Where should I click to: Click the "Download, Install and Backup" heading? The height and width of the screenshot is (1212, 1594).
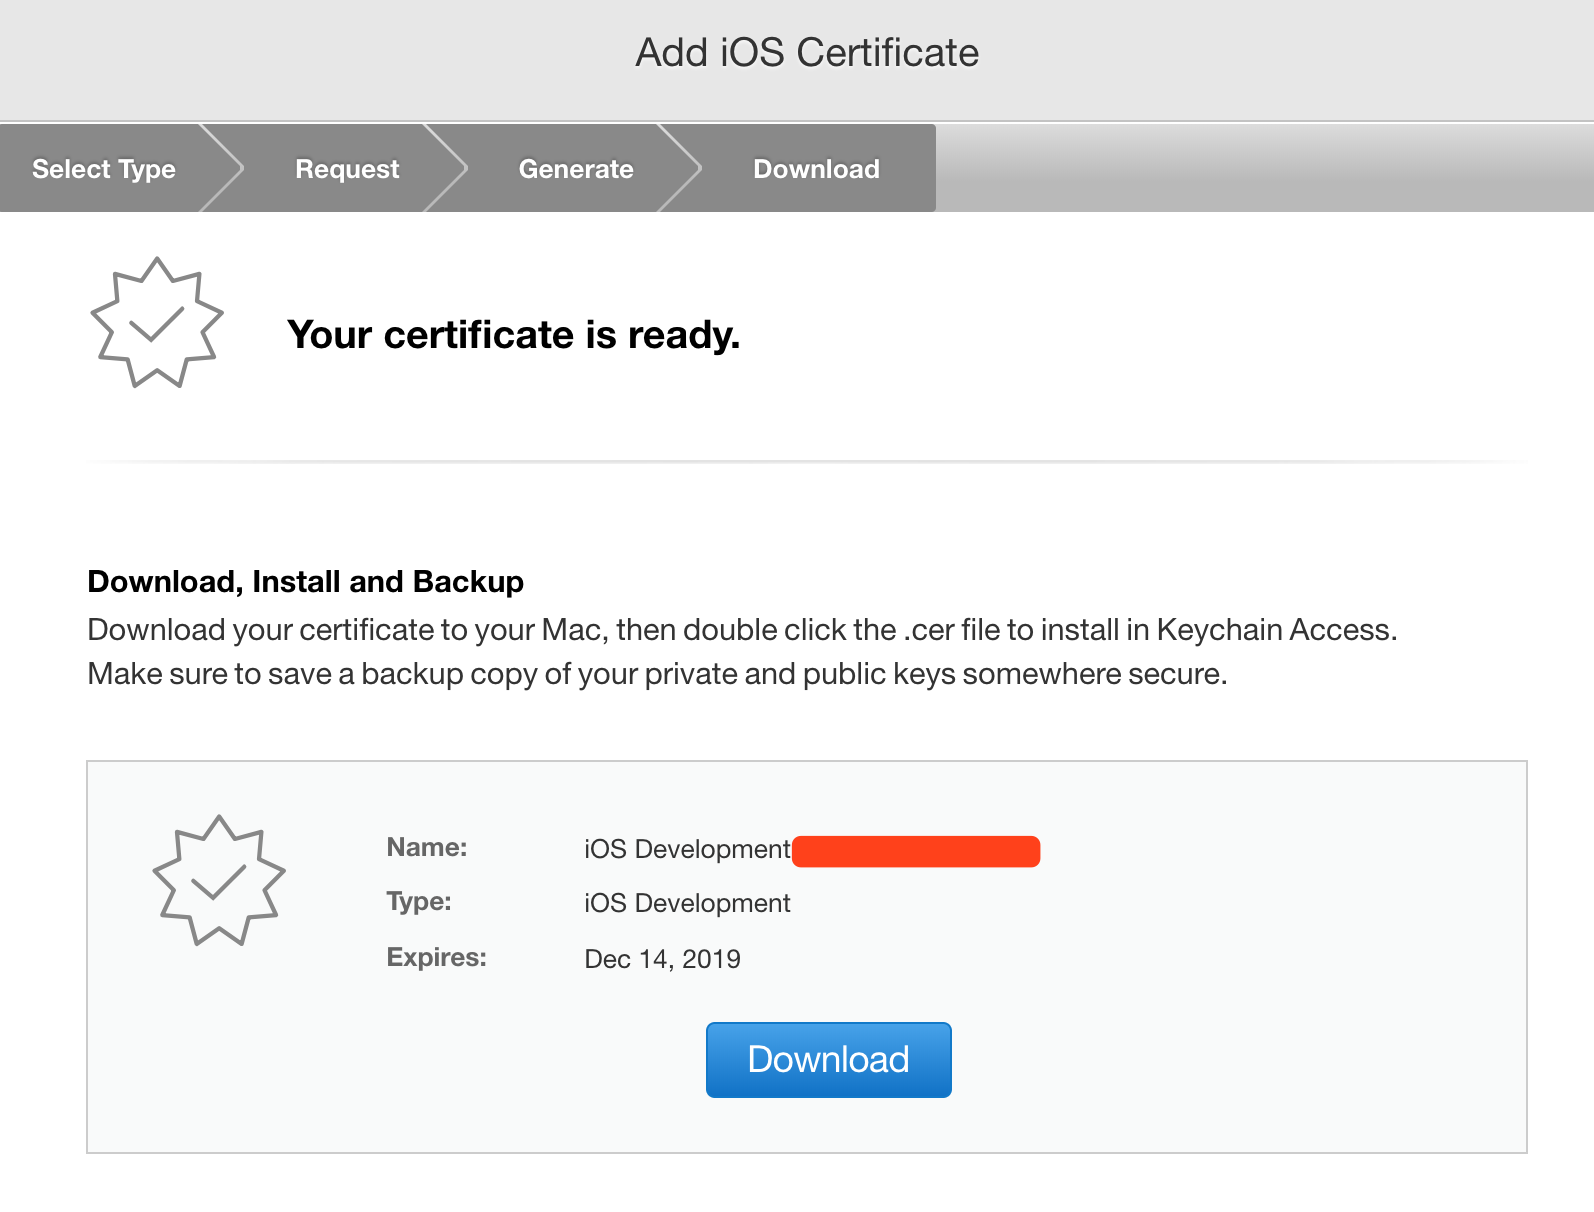tap(305, 581)
